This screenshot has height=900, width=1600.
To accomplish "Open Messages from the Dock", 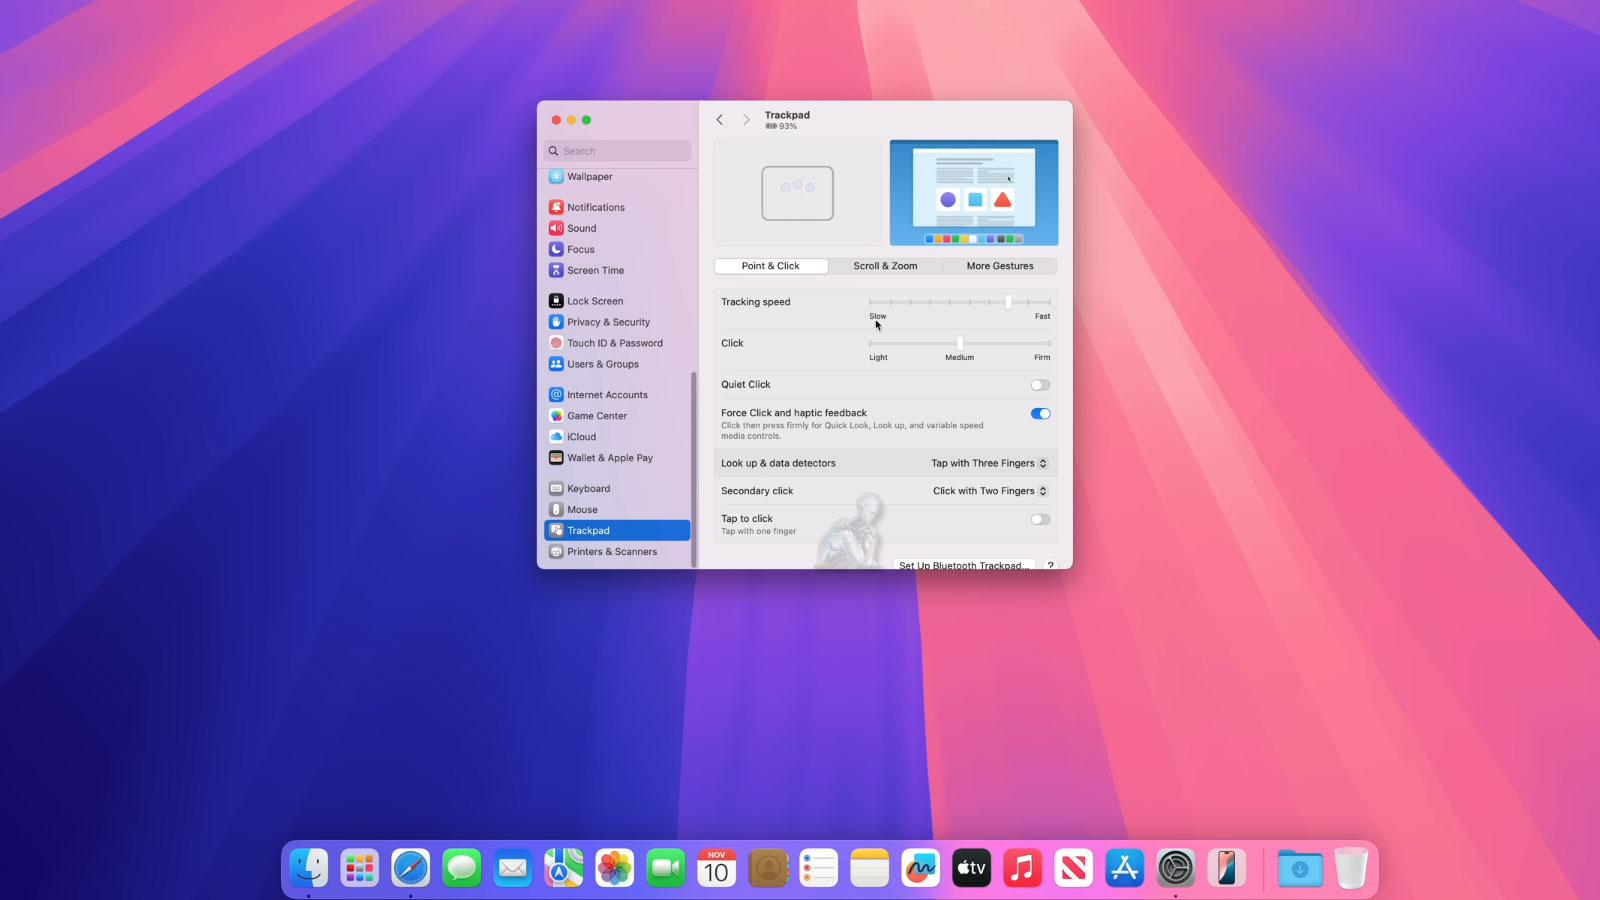I will [x=461, y=868].
